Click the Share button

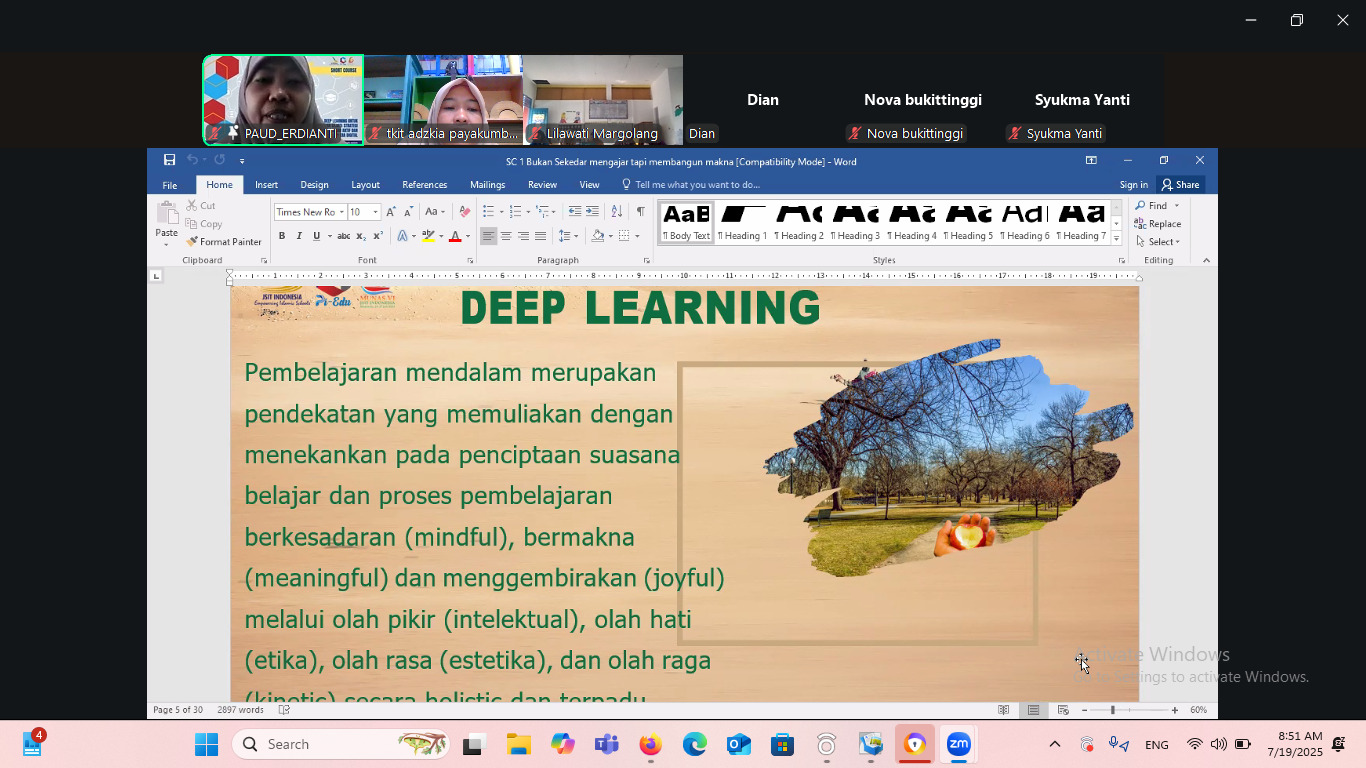point(1180,185)
